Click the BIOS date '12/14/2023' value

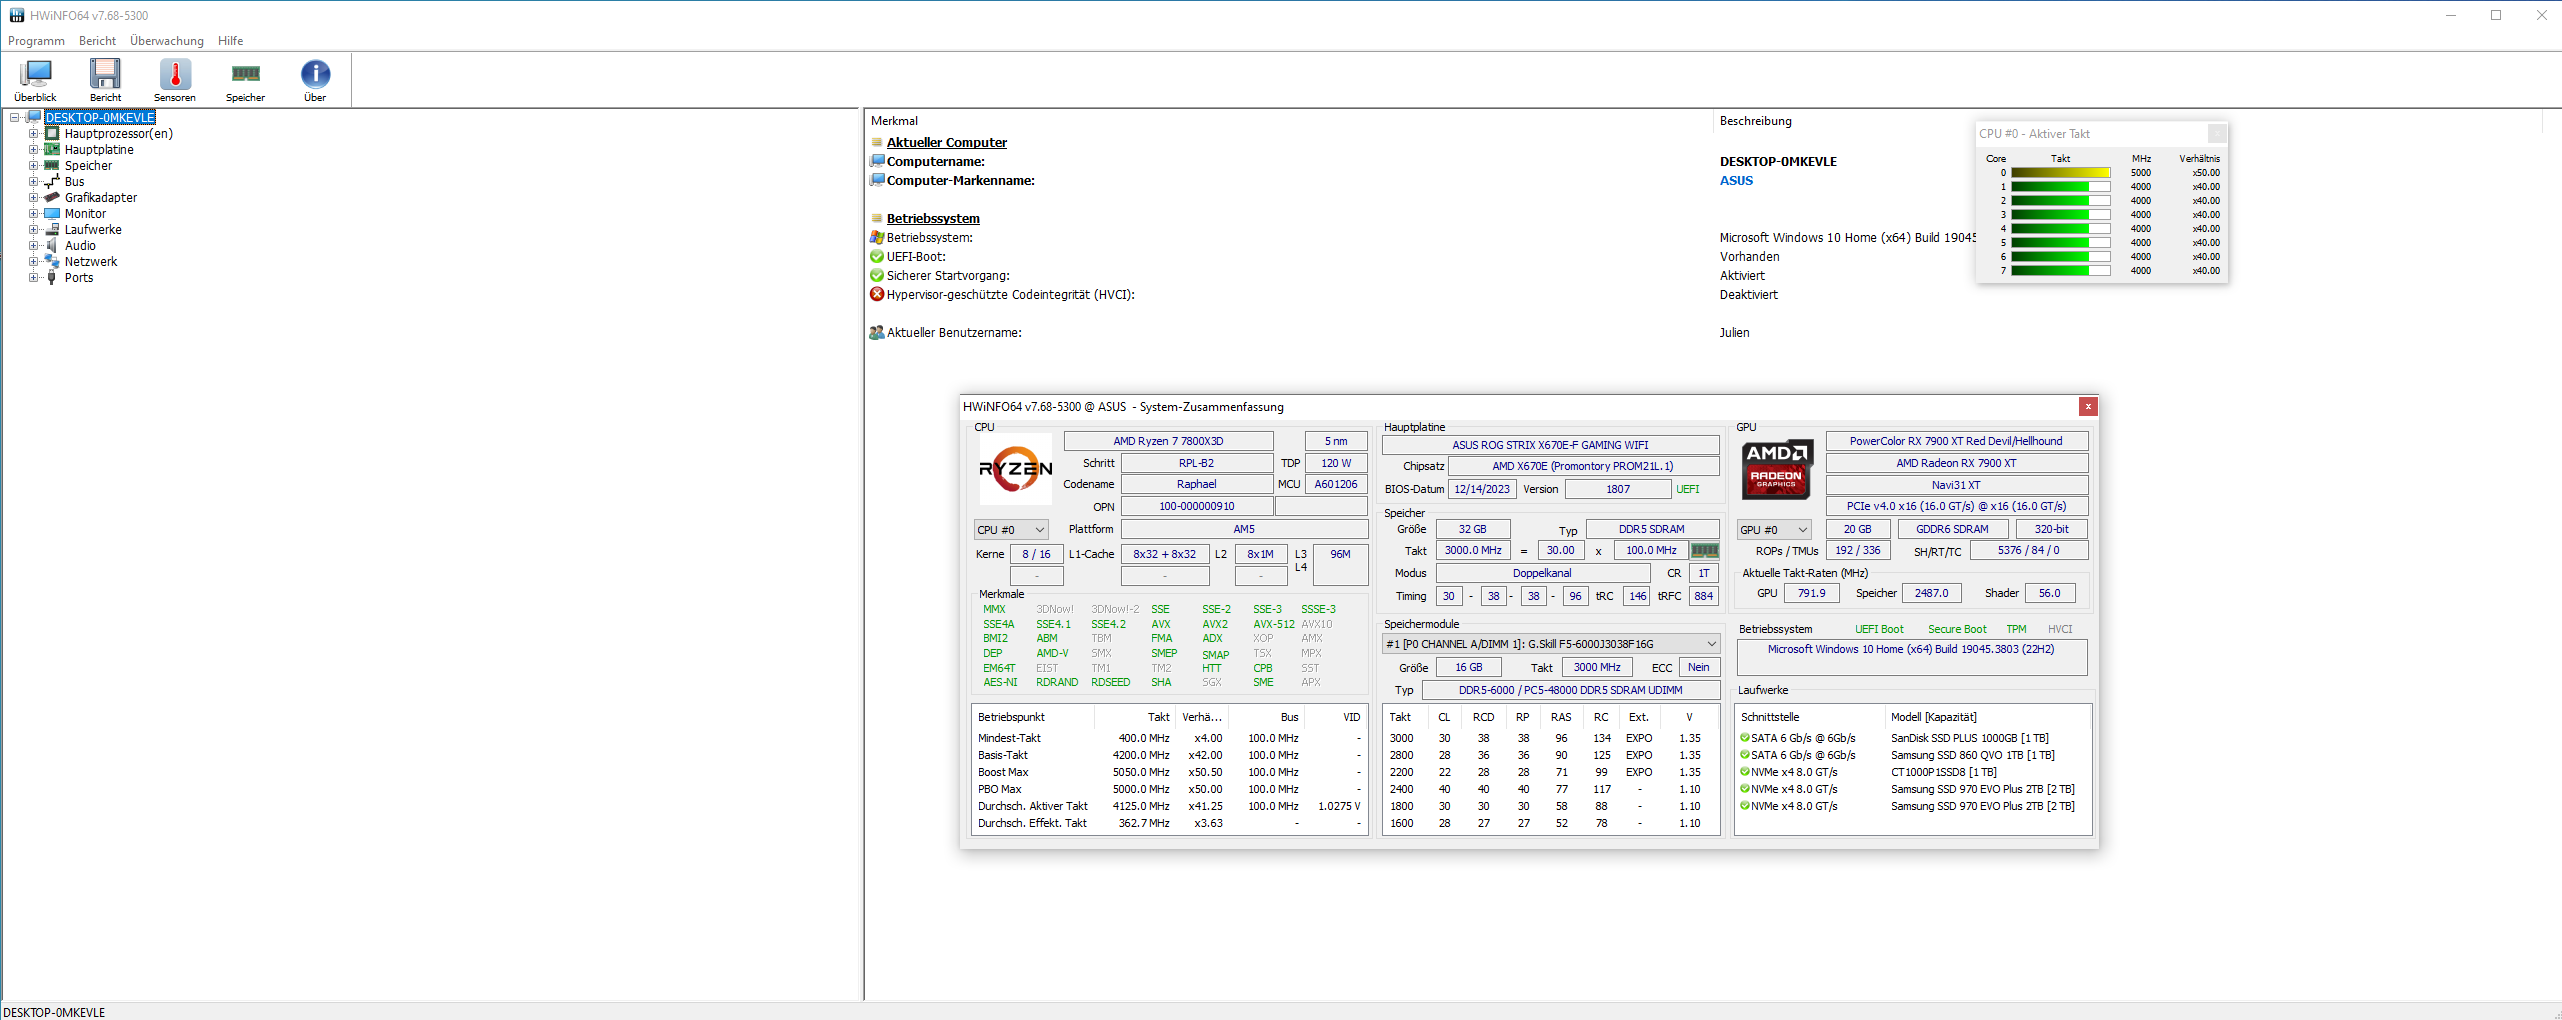(1482, 489)
